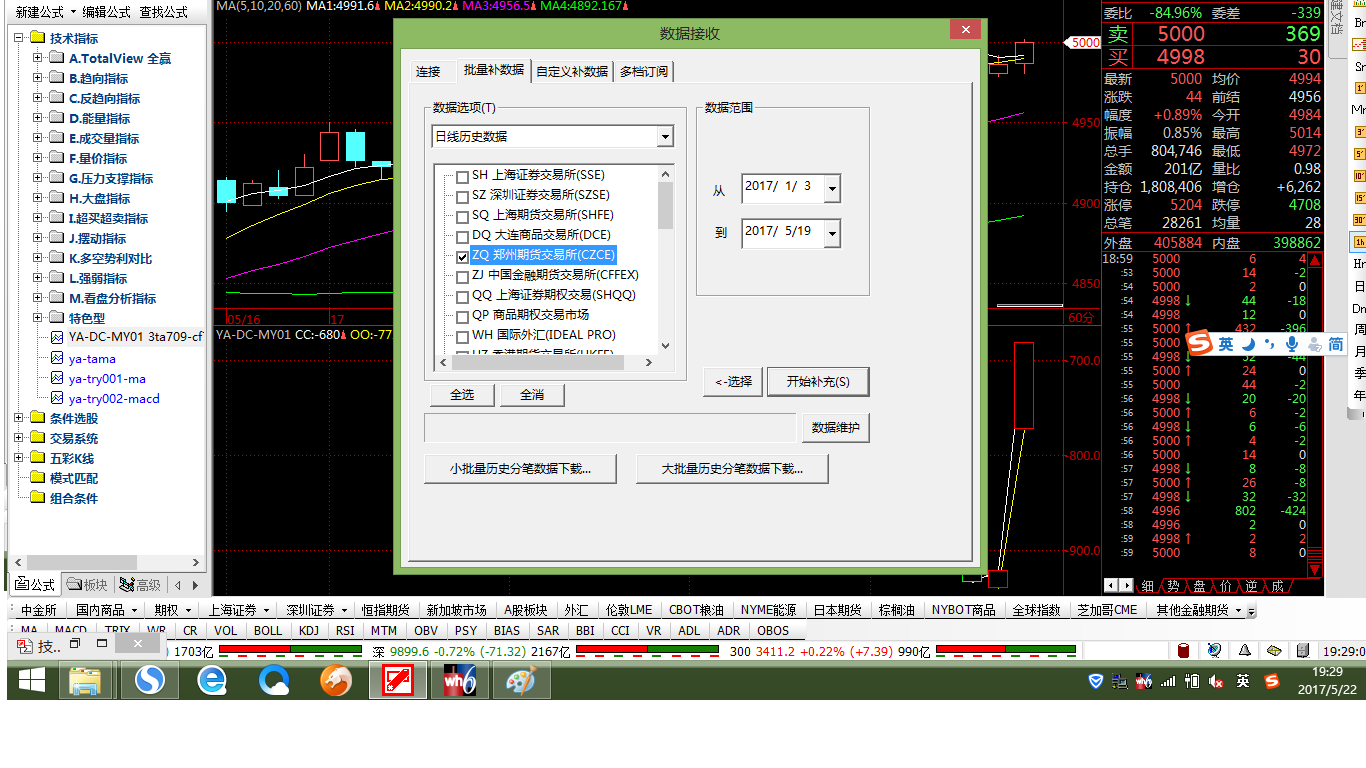Switch to the 连接 tab
Viewport: 1366px width, 768px height.
pos(428,71)
